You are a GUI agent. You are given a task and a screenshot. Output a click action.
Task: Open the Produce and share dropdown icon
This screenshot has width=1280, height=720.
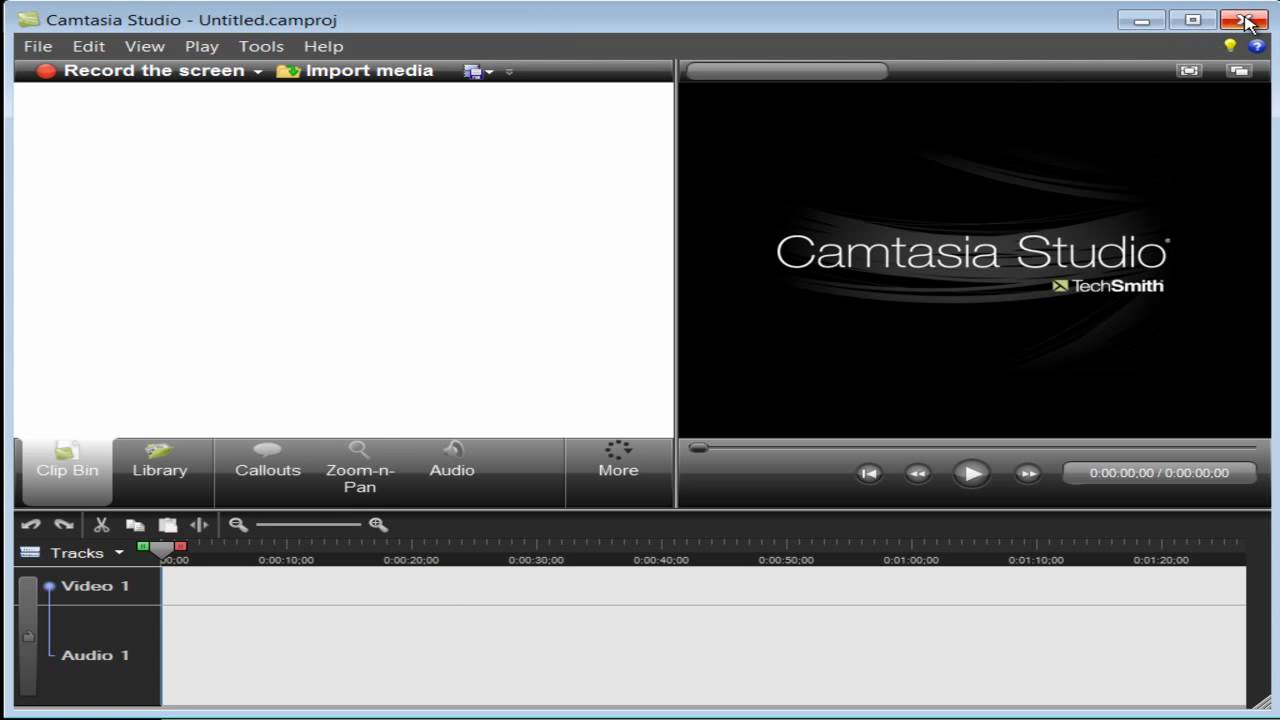[x=478, y=72]
